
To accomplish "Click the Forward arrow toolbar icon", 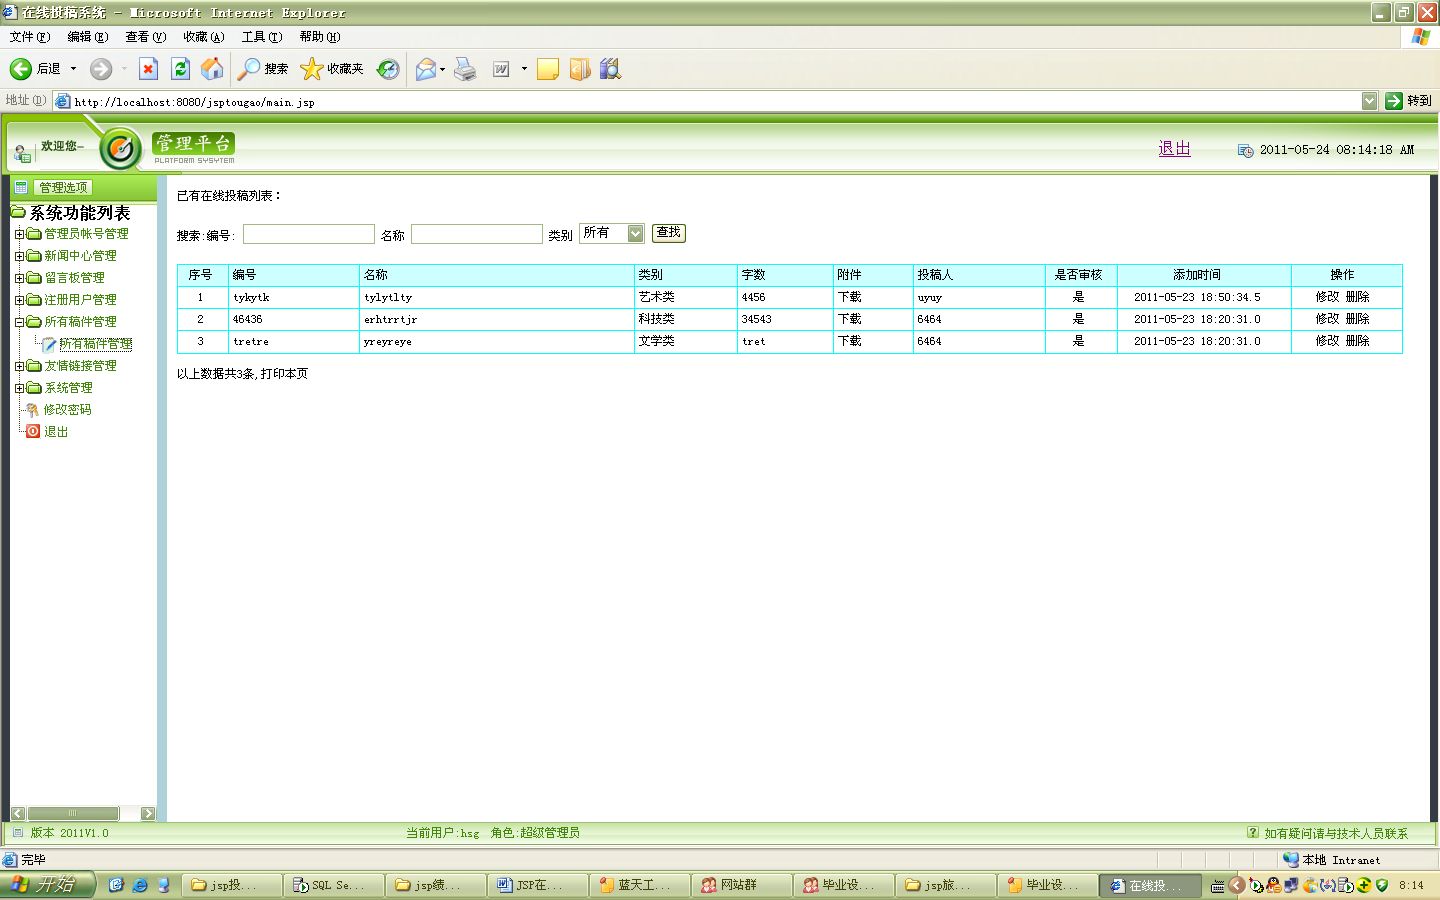I will (101, 69).
